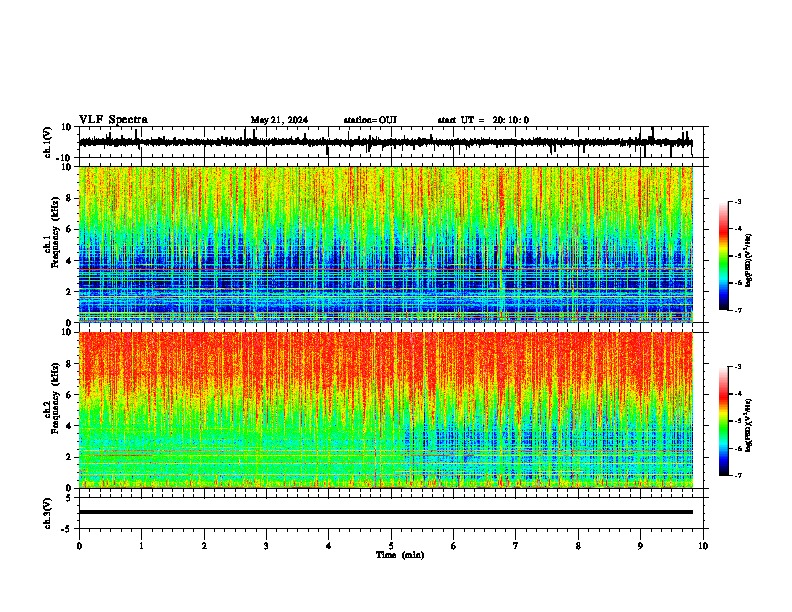792x612 pixels.
Task: Click the "ch.1(V)" waveform axis label
Action: pyautogui.click(x=48, y=142)
